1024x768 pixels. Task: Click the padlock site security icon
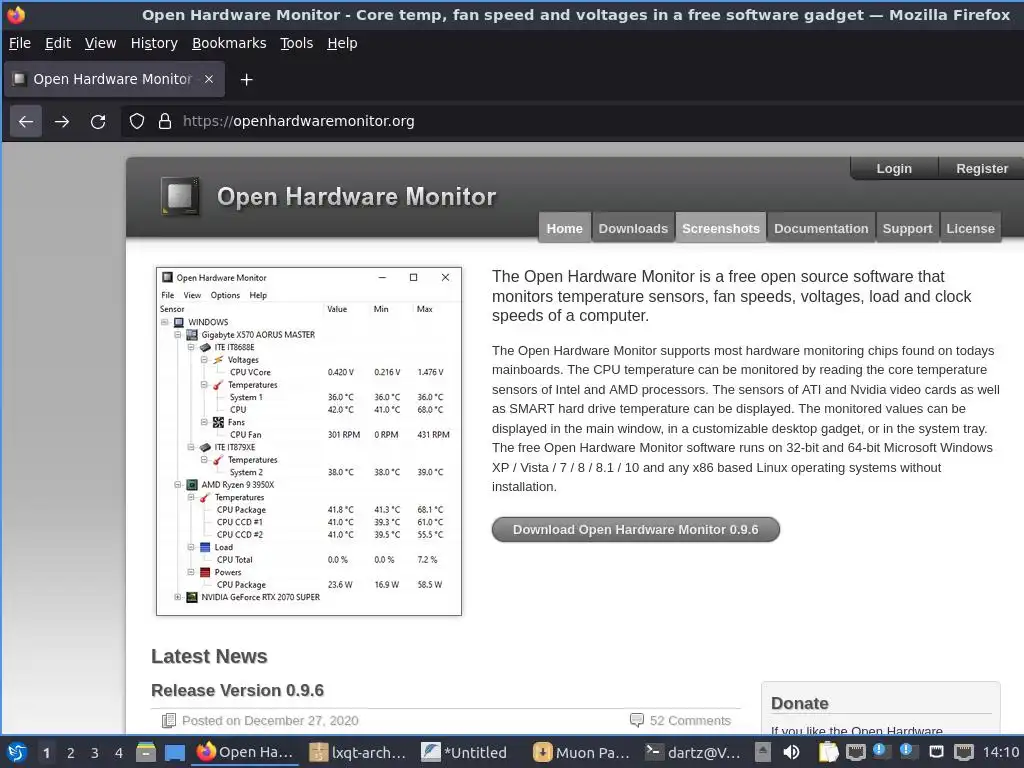pos(165,121)
